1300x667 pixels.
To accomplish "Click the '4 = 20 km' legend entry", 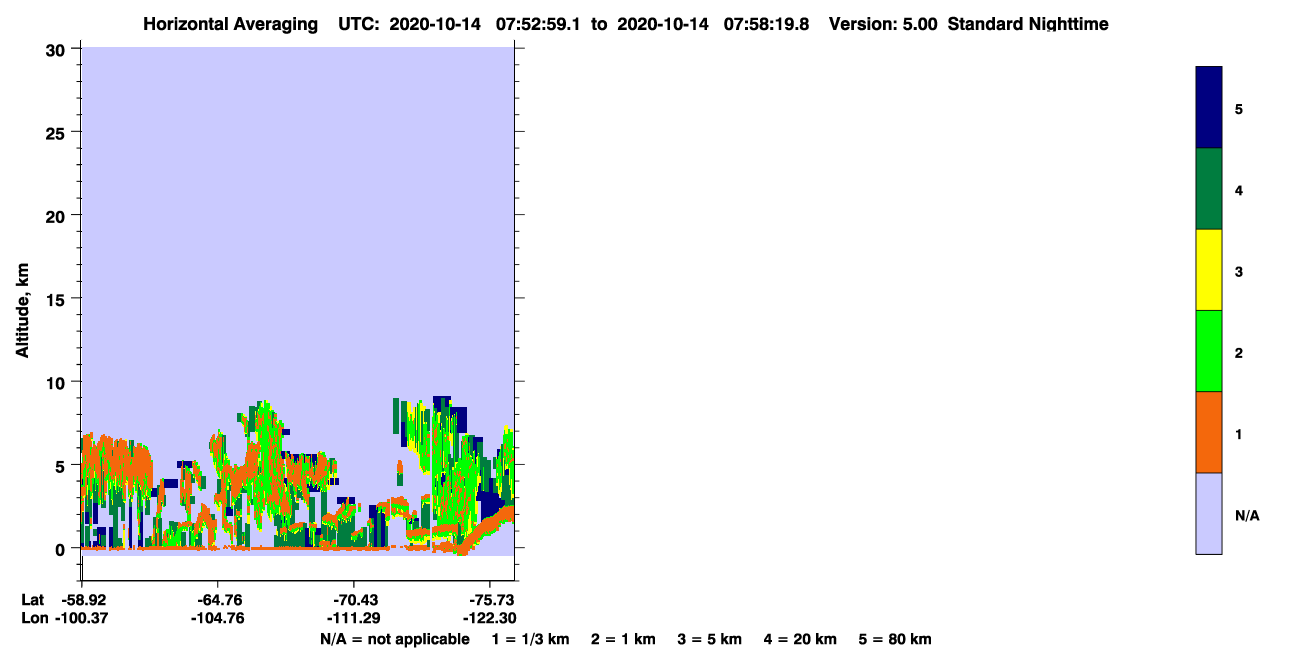I will point(800,639).
